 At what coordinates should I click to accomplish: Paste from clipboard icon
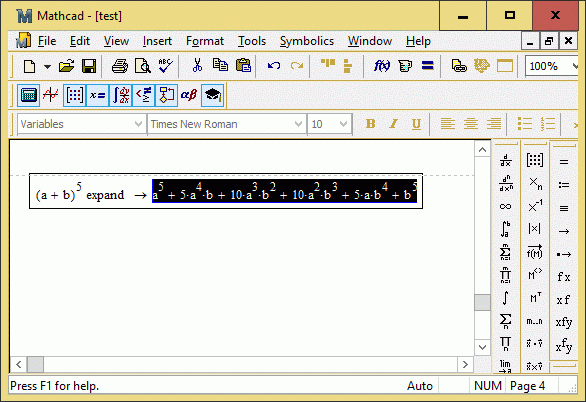point(243,66)
